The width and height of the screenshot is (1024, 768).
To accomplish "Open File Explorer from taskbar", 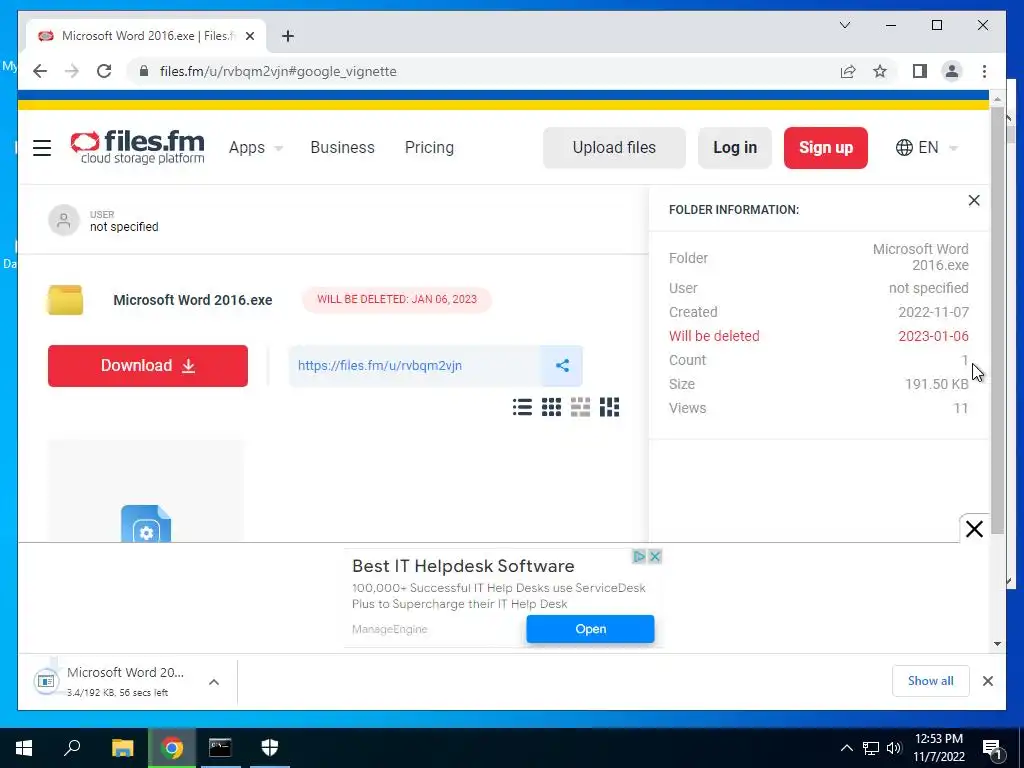I will pyautogui.click(x=122, y=748).
